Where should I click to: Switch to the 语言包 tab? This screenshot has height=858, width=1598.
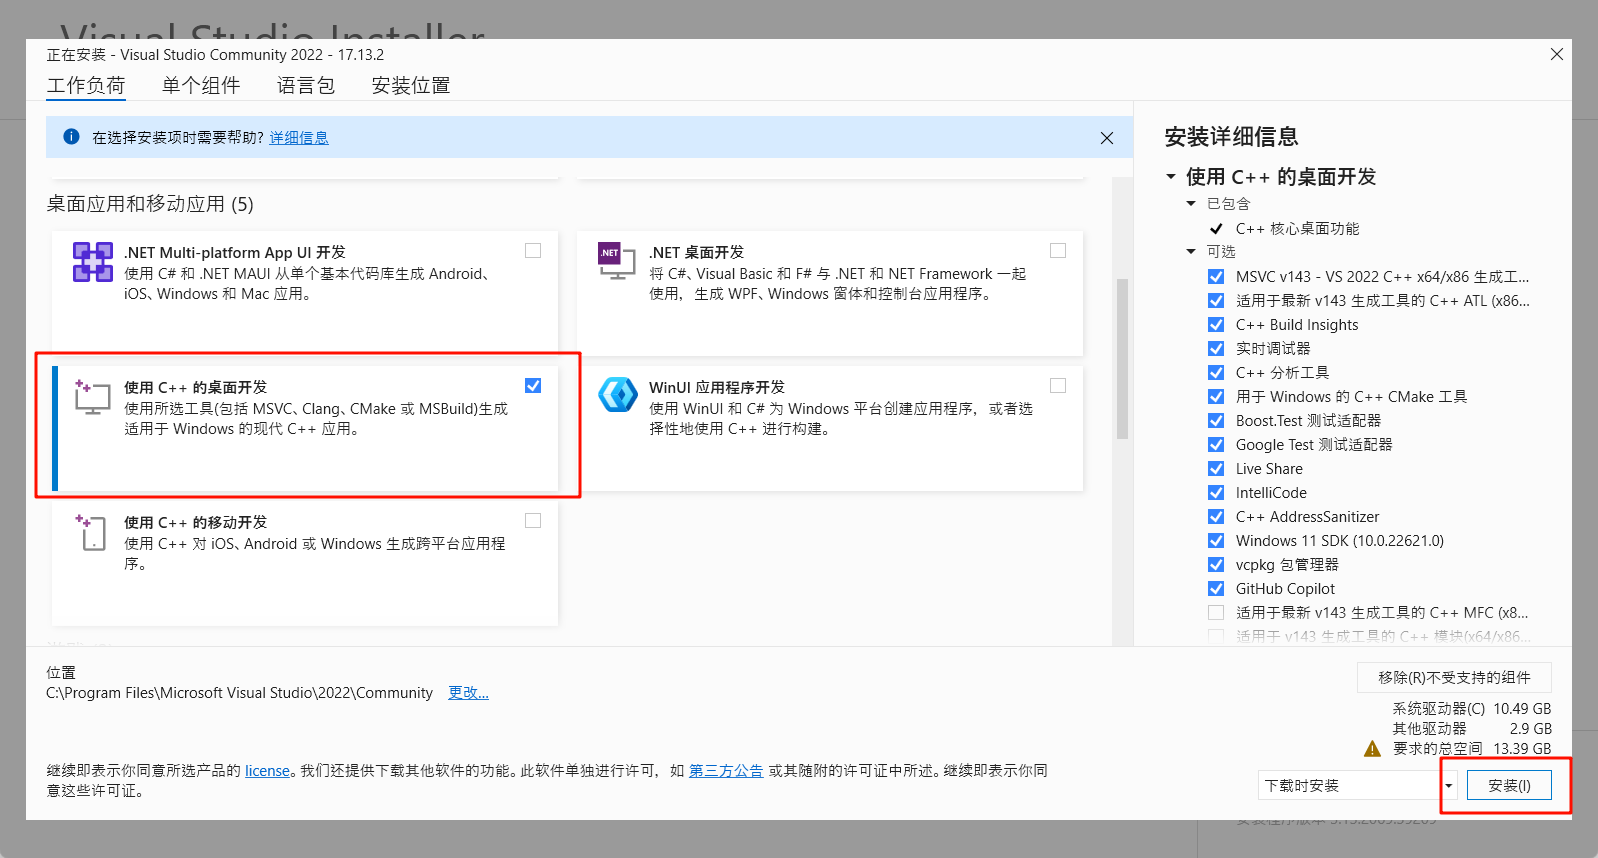[306, 86]
